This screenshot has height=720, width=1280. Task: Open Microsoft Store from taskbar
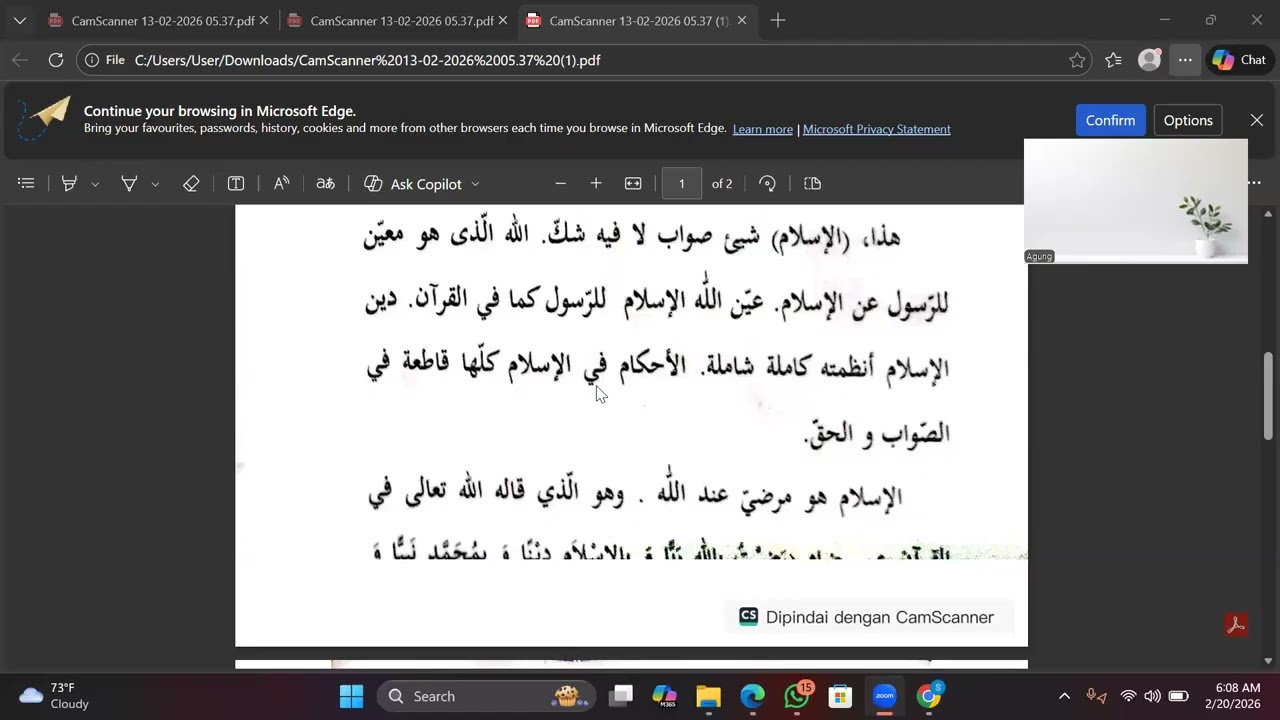click(x=840, y=696)
